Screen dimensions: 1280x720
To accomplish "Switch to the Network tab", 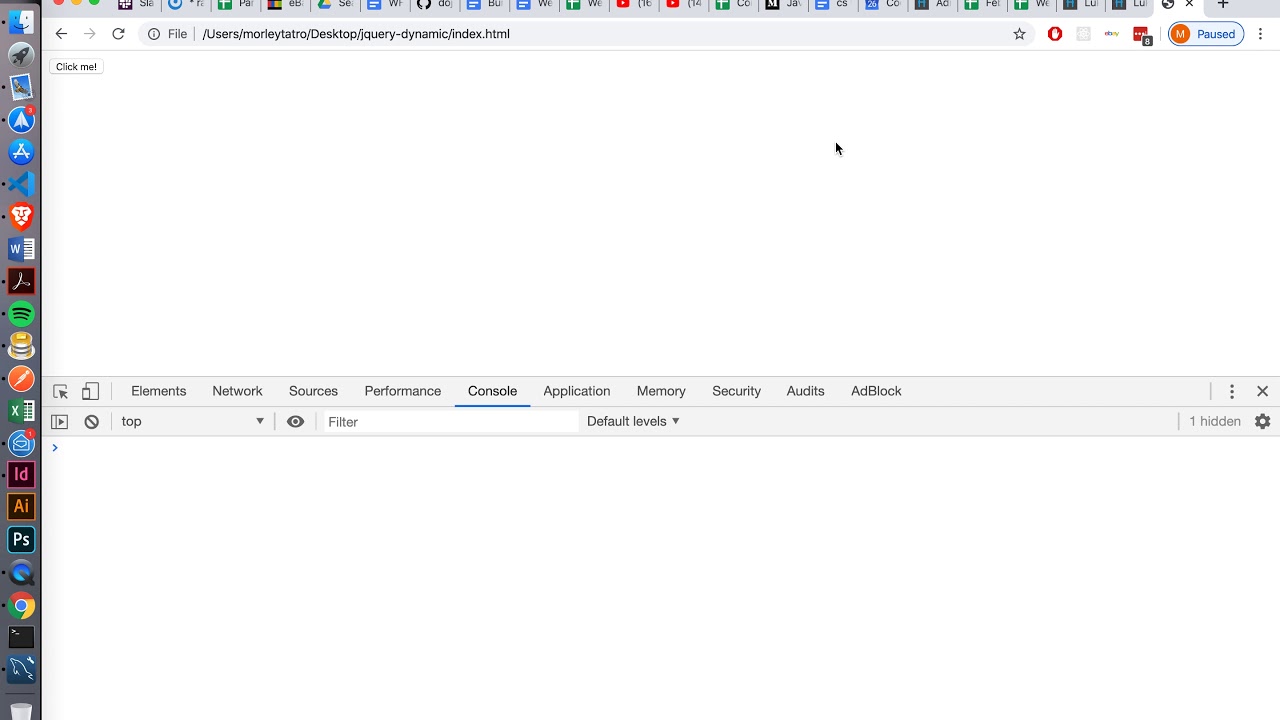I will tap(237, 391).
